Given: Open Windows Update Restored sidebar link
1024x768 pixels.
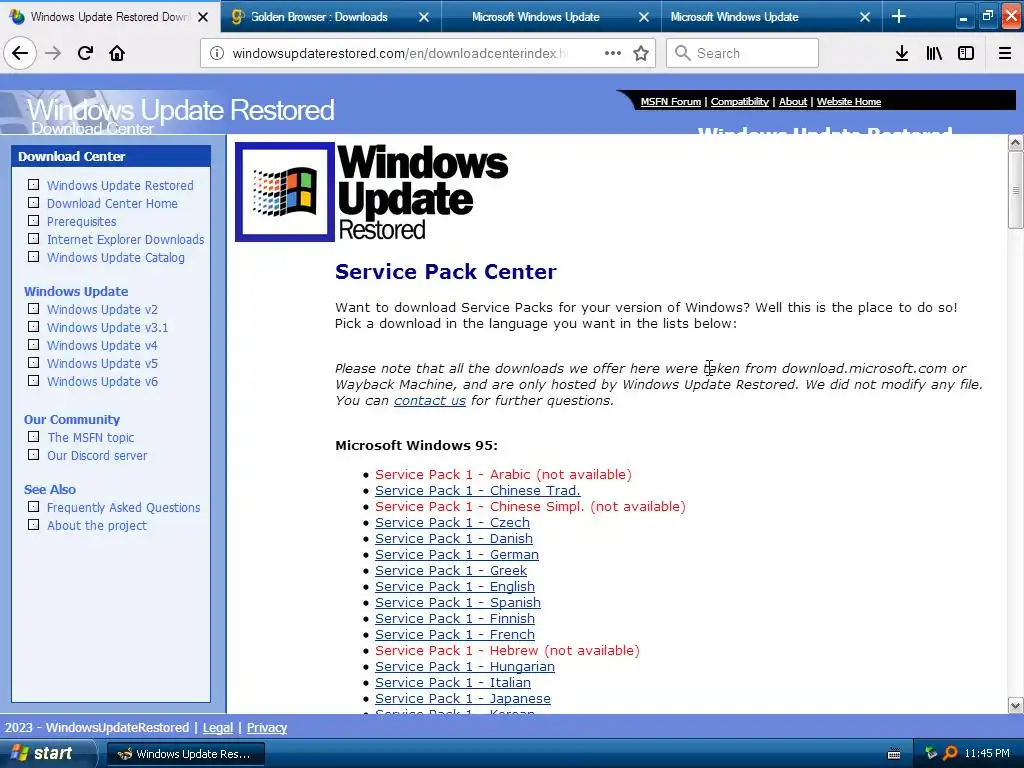Looking at the screenshot, I should pos(120,185).
